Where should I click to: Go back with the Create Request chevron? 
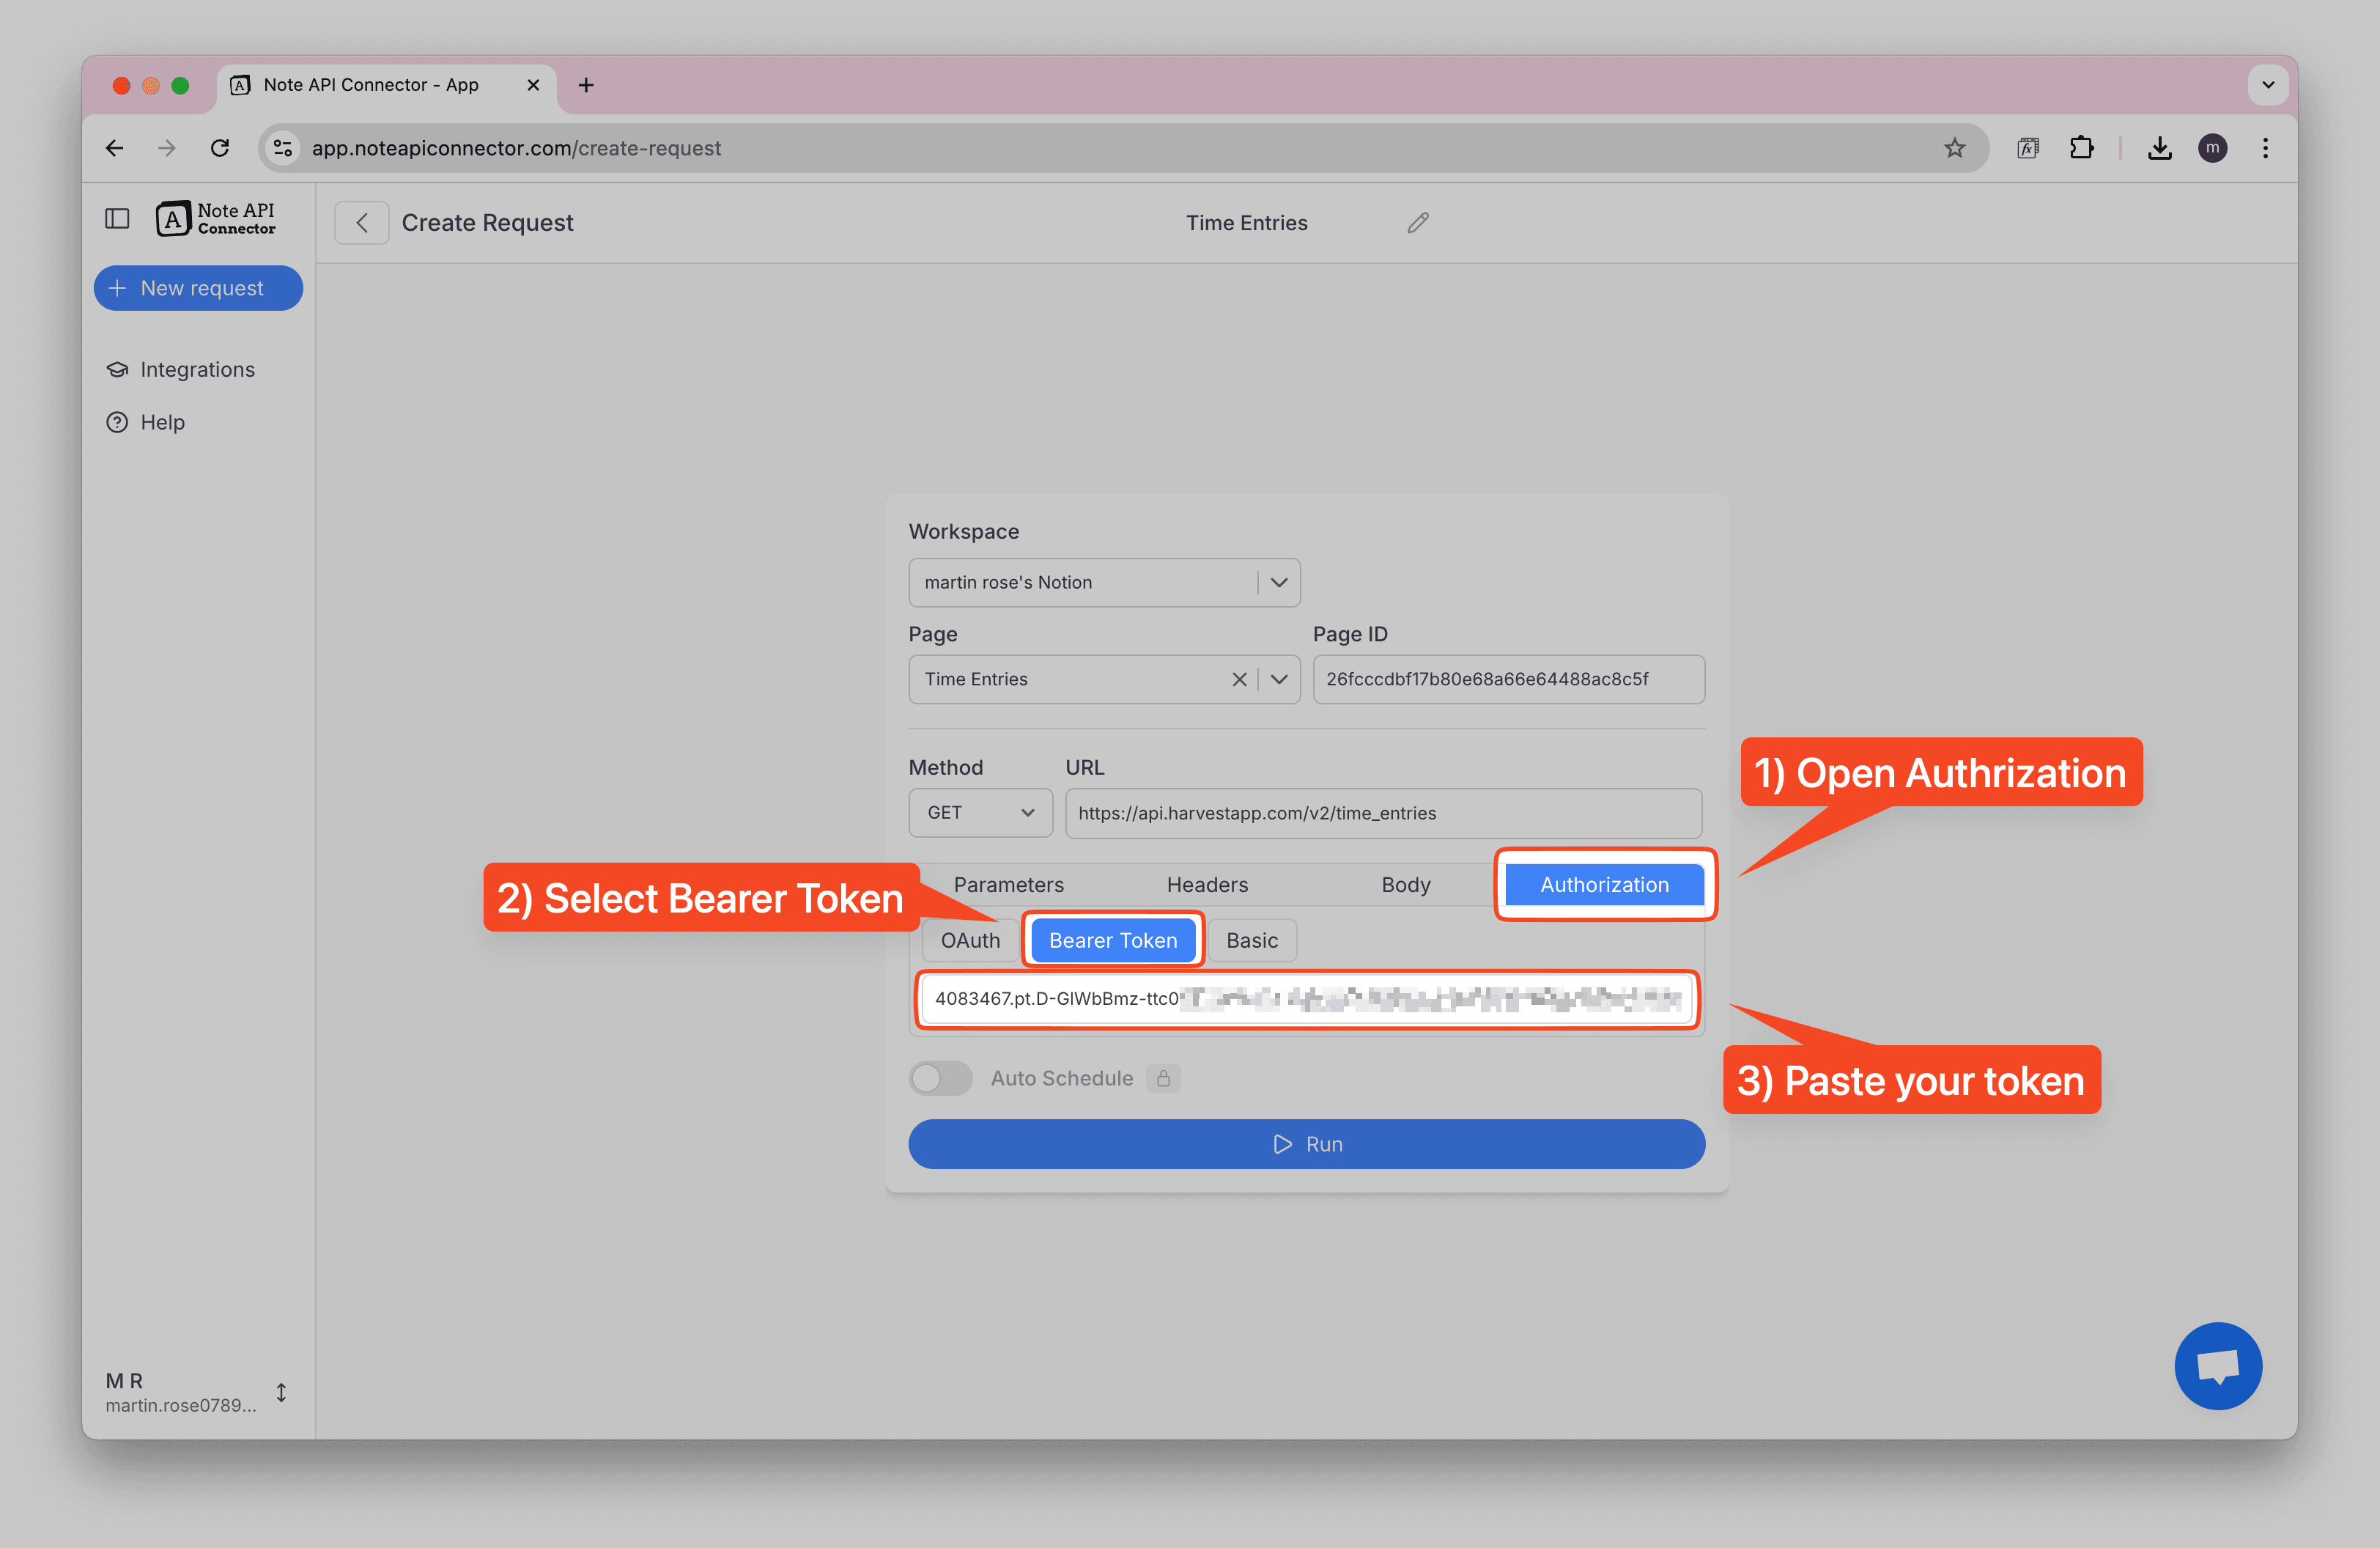click(x=362, y=223)
